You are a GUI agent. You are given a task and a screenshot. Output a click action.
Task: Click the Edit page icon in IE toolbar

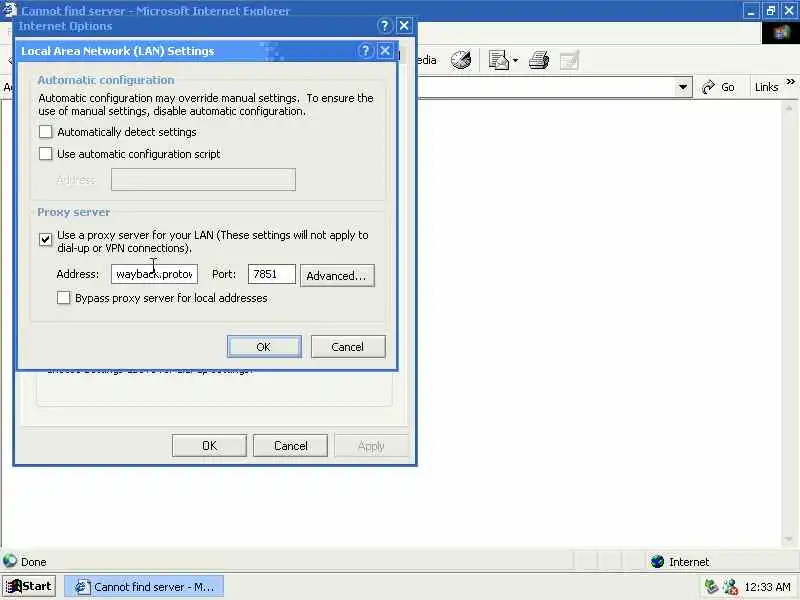[x=569, y=60]
